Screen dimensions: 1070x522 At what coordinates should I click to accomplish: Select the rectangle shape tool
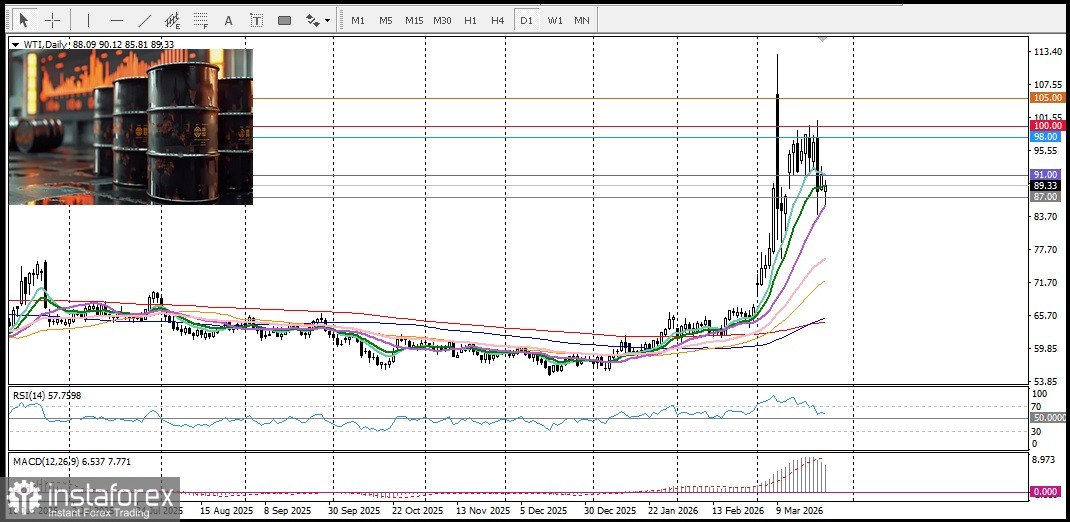tap(285, 20)
